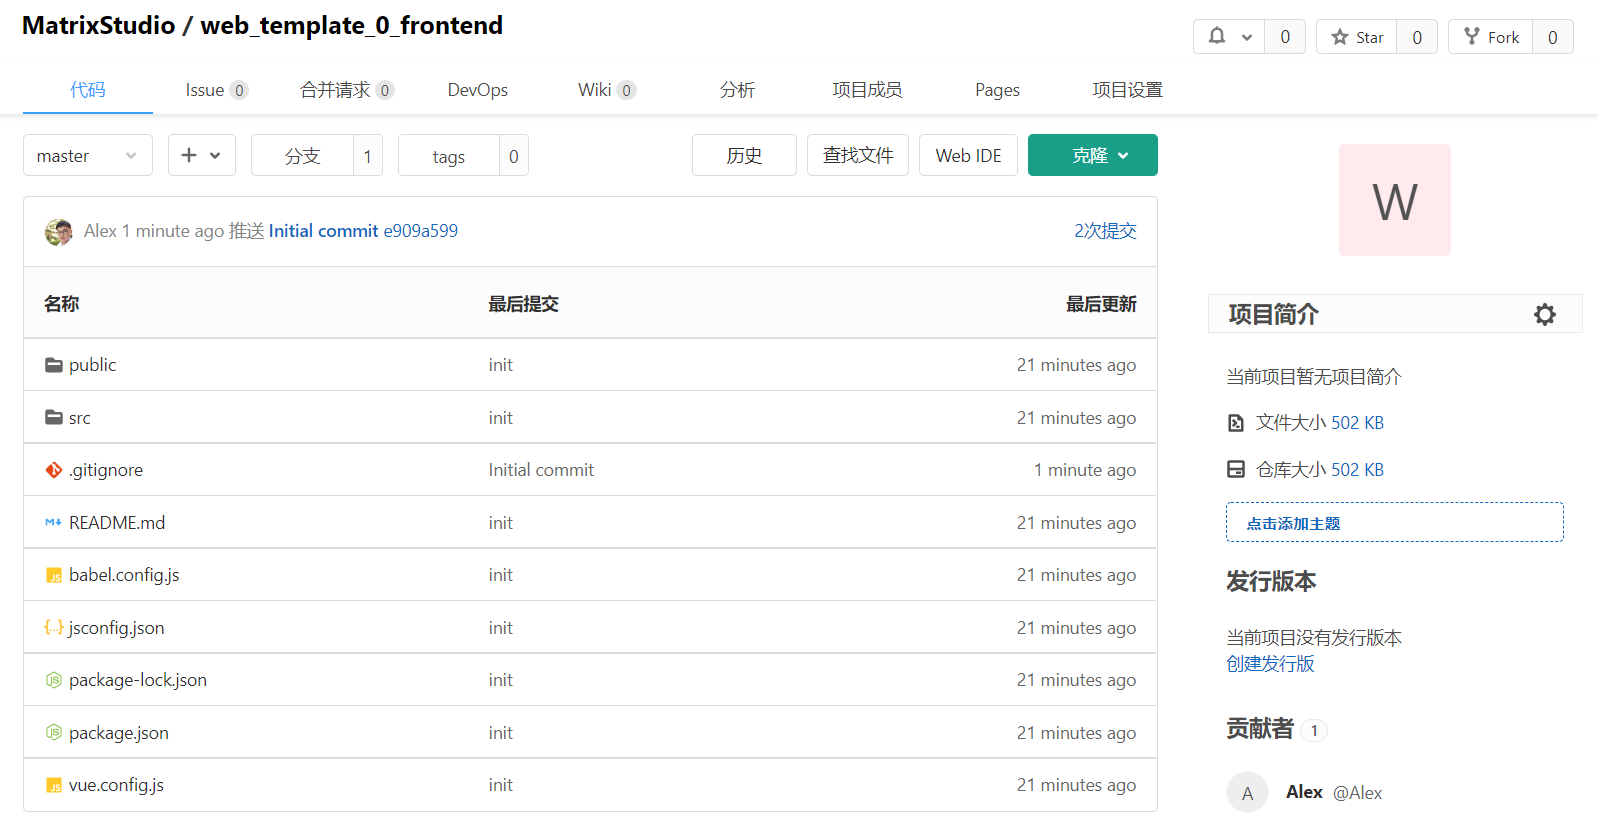
Task: Click the Star icon button
Action: tap(1357, 37)
